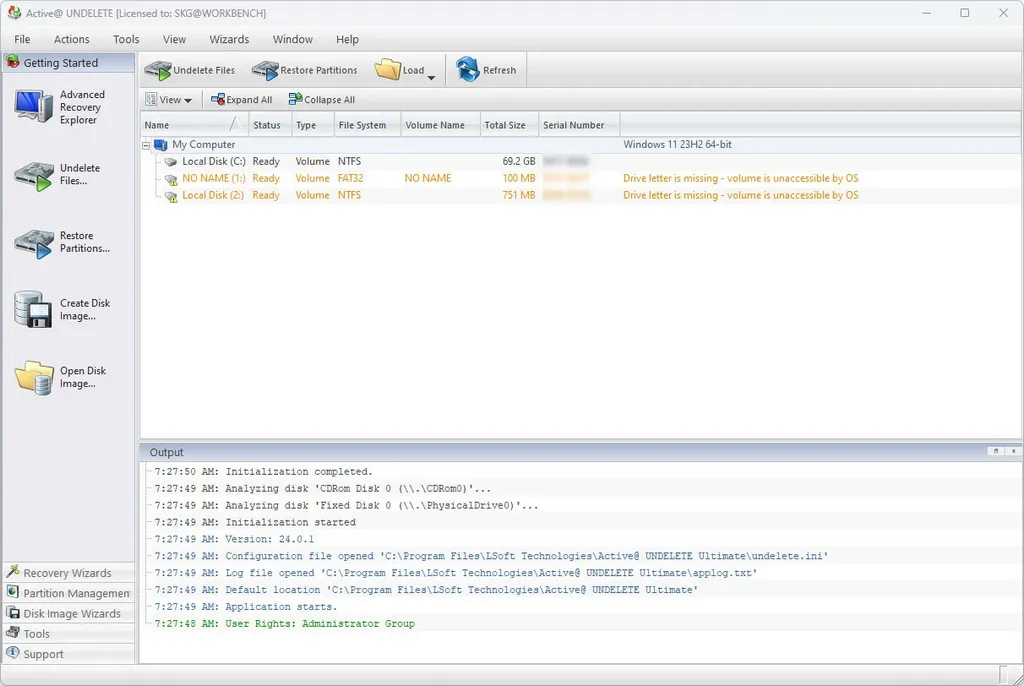Screen dimensions: 1024x686
Task: Open the Tools sidebar section
Action: tap(69, 634)
